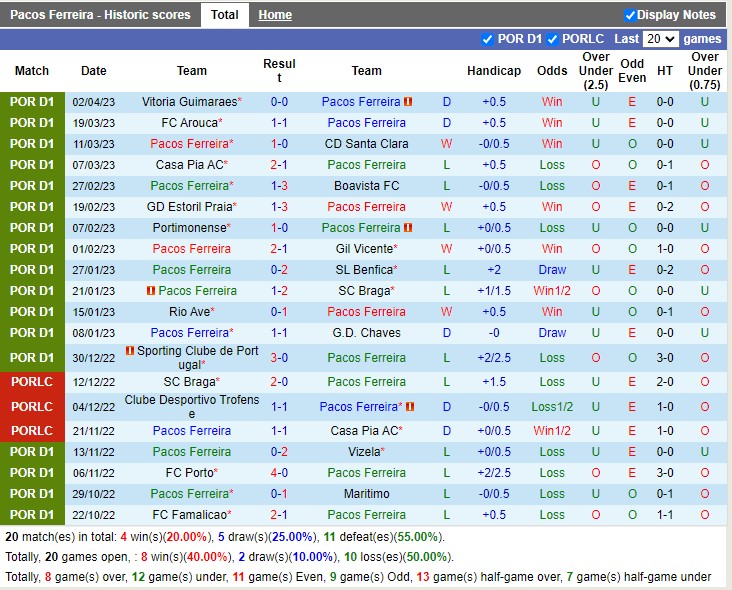Open the Last games count dropdown

point(661,39)
